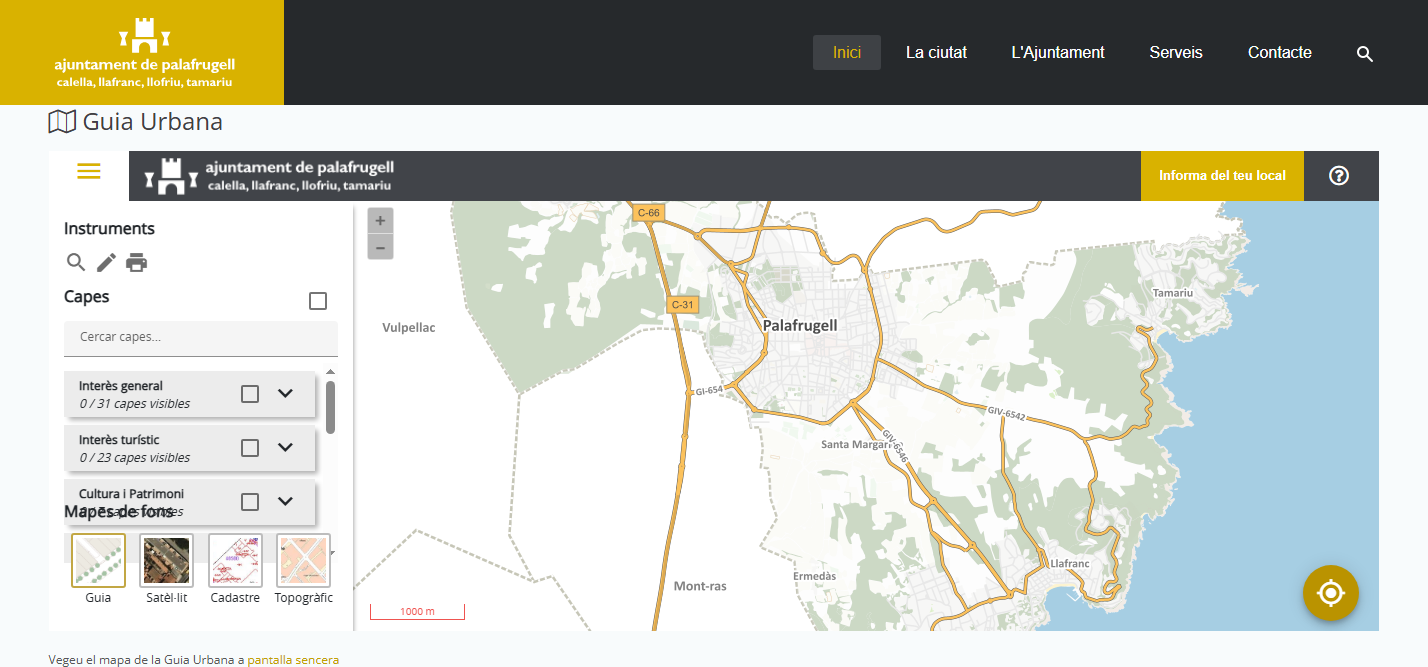Expand the Interès general layer group
The height and width of the screenshot is (667, 1428).
click(x=285, y=394)
